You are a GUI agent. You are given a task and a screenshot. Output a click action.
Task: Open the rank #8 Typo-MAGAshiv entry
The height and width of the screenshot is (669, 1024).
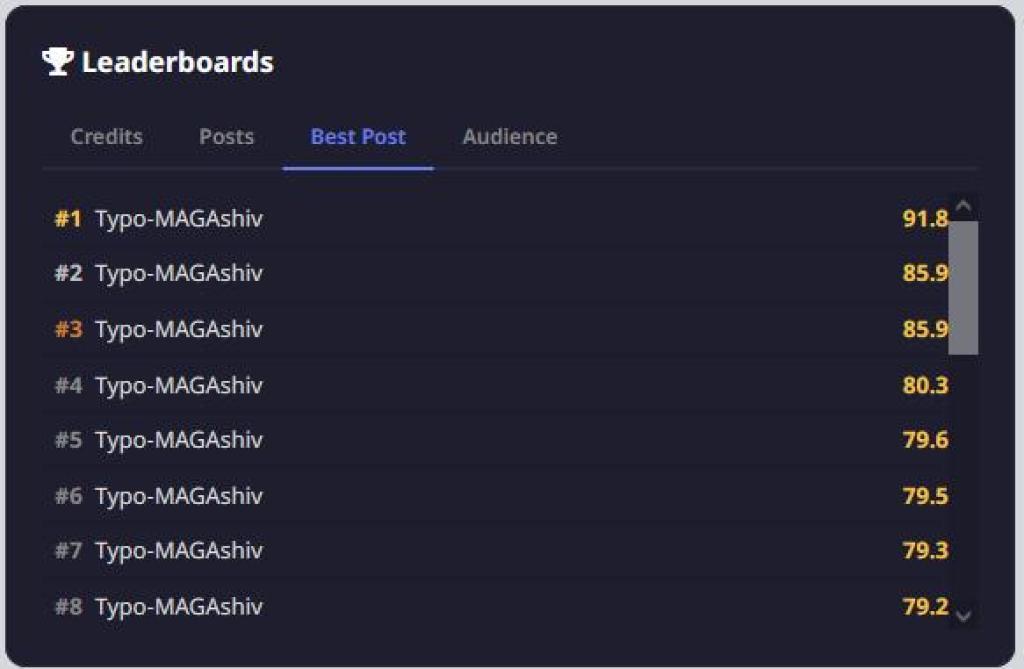[179, 607]
